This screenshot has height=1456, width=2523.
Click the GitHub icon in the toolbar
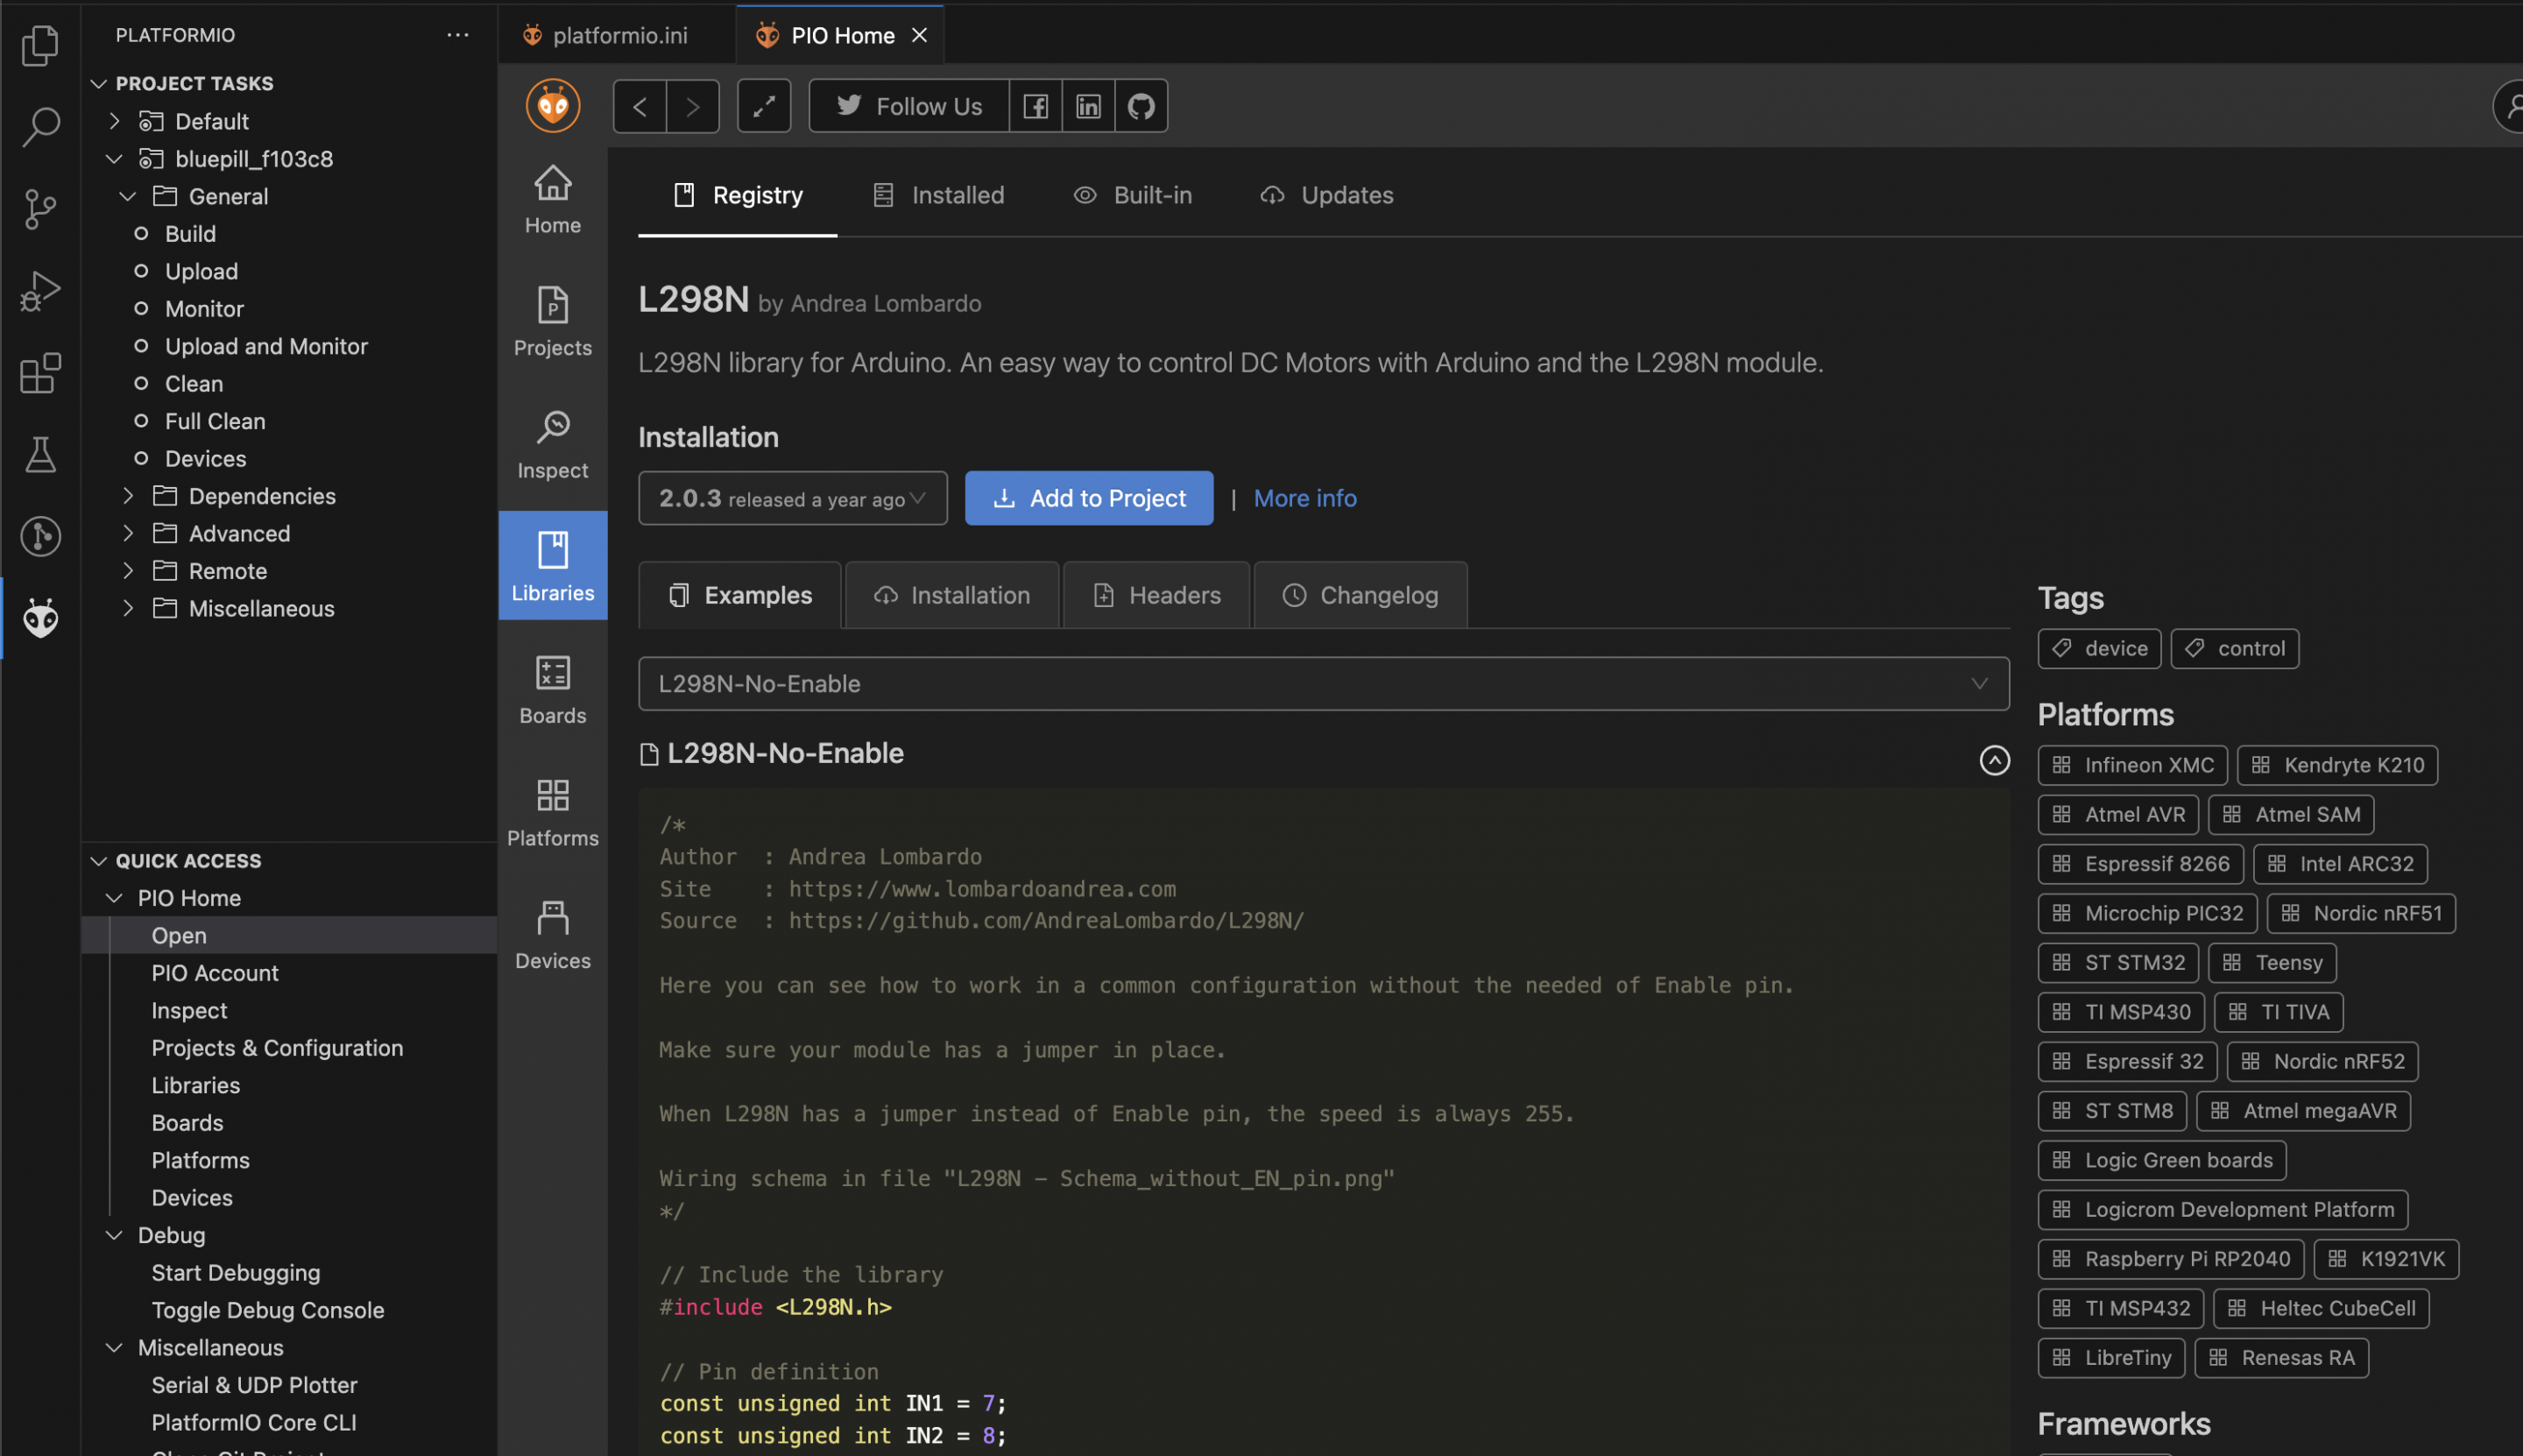tap(1141, 106)
